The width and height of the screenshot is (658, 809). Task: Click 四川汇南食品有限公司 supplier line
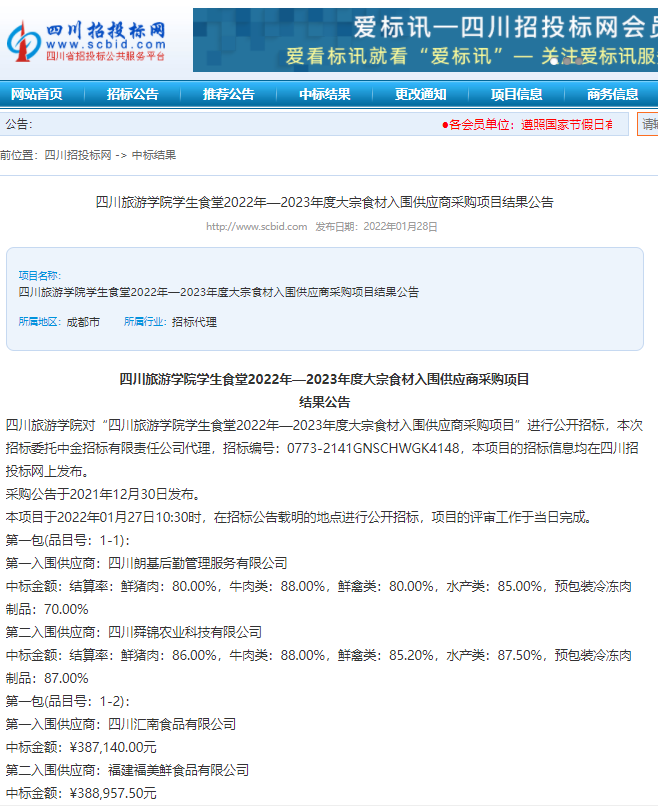click(121, 724)
